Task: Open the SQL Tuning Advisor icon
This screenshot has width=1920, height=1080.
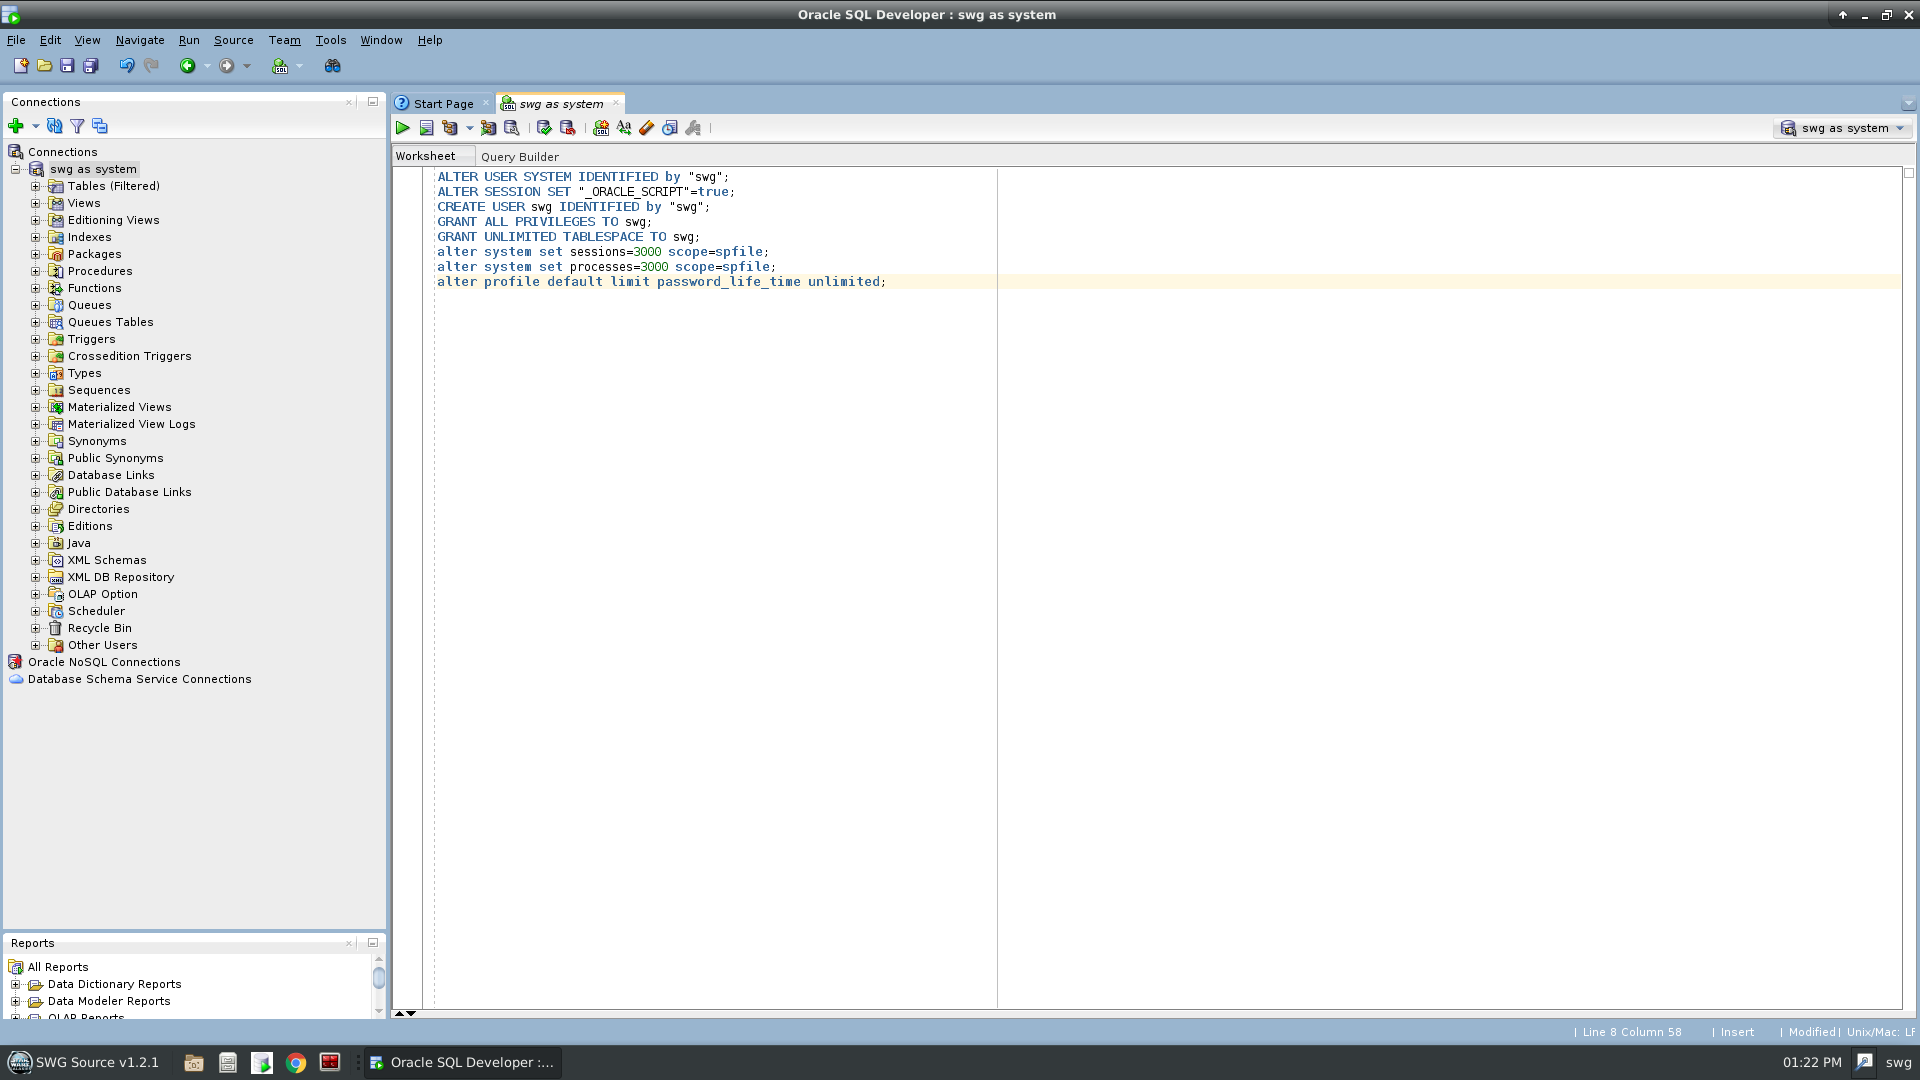Action: click(x=511, y=128)
